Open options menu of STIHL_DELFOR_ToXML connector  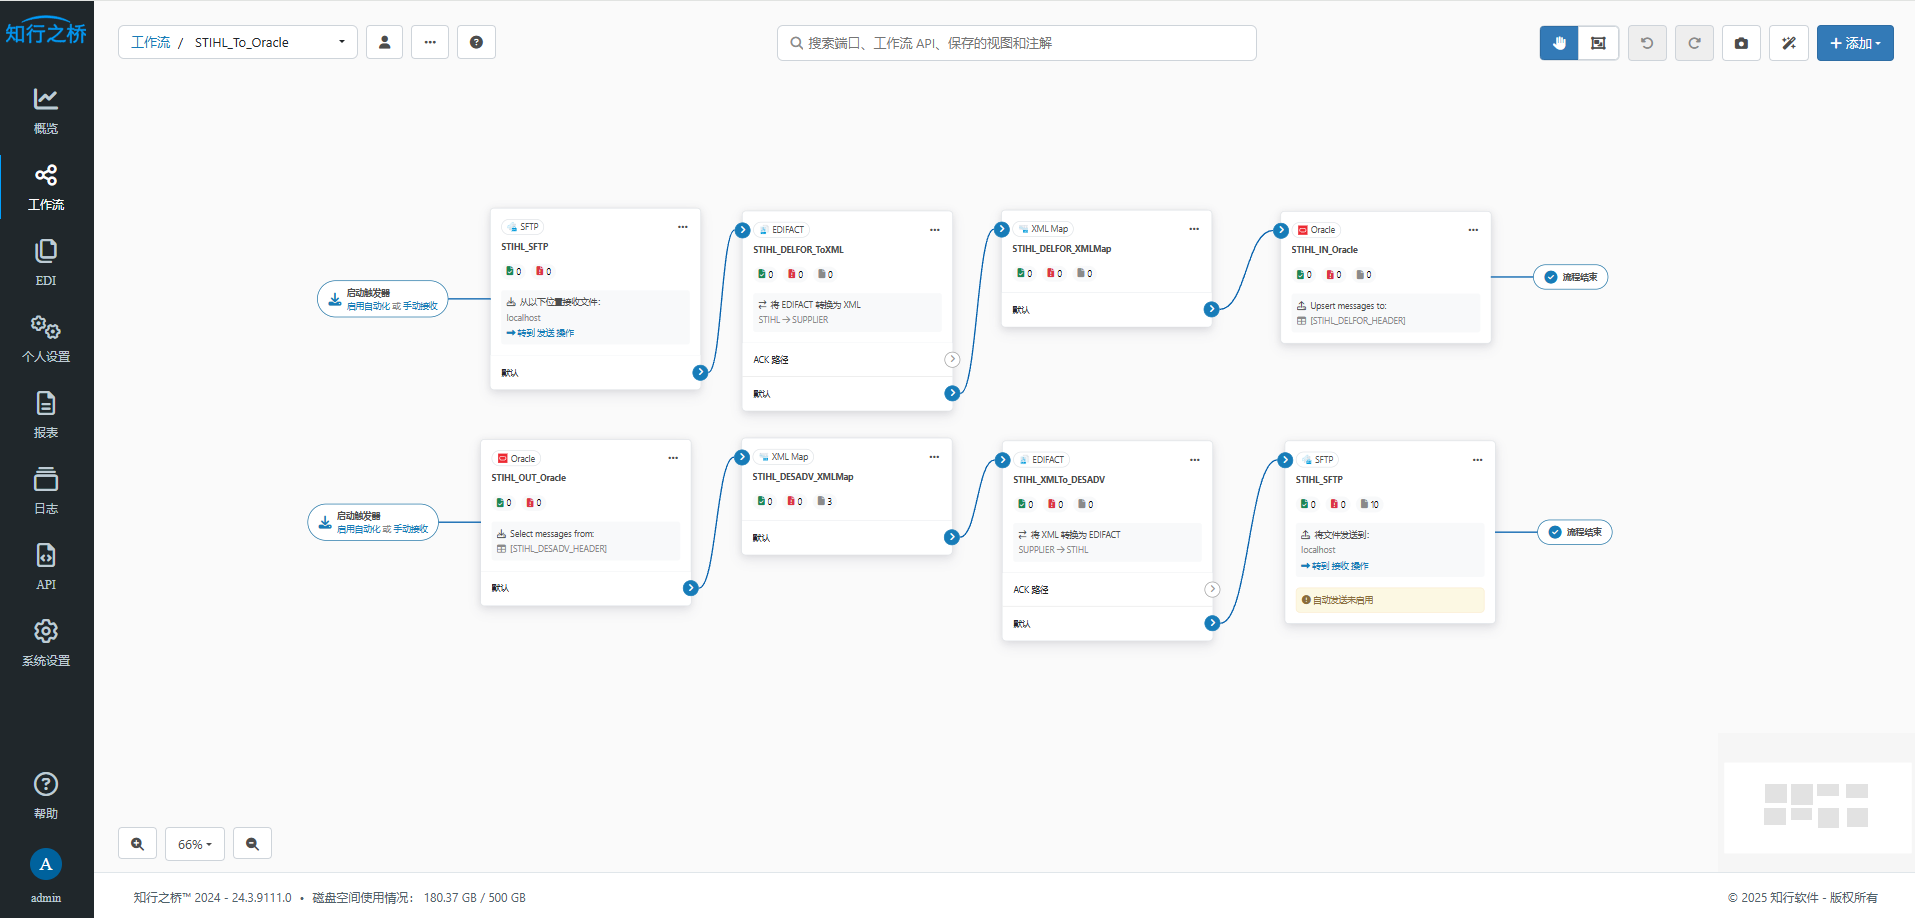tap(935, 230)
